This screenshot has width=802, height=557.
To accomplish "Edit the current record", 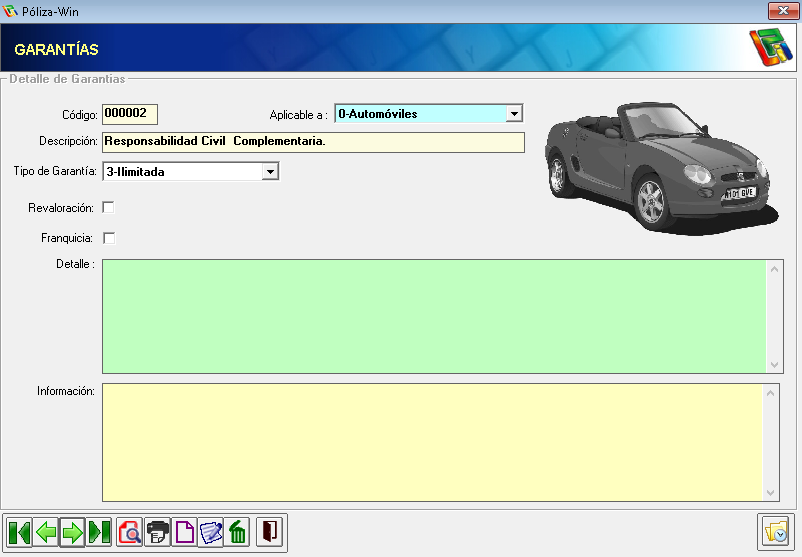I will pyautogui.click(x=210, y=532).
